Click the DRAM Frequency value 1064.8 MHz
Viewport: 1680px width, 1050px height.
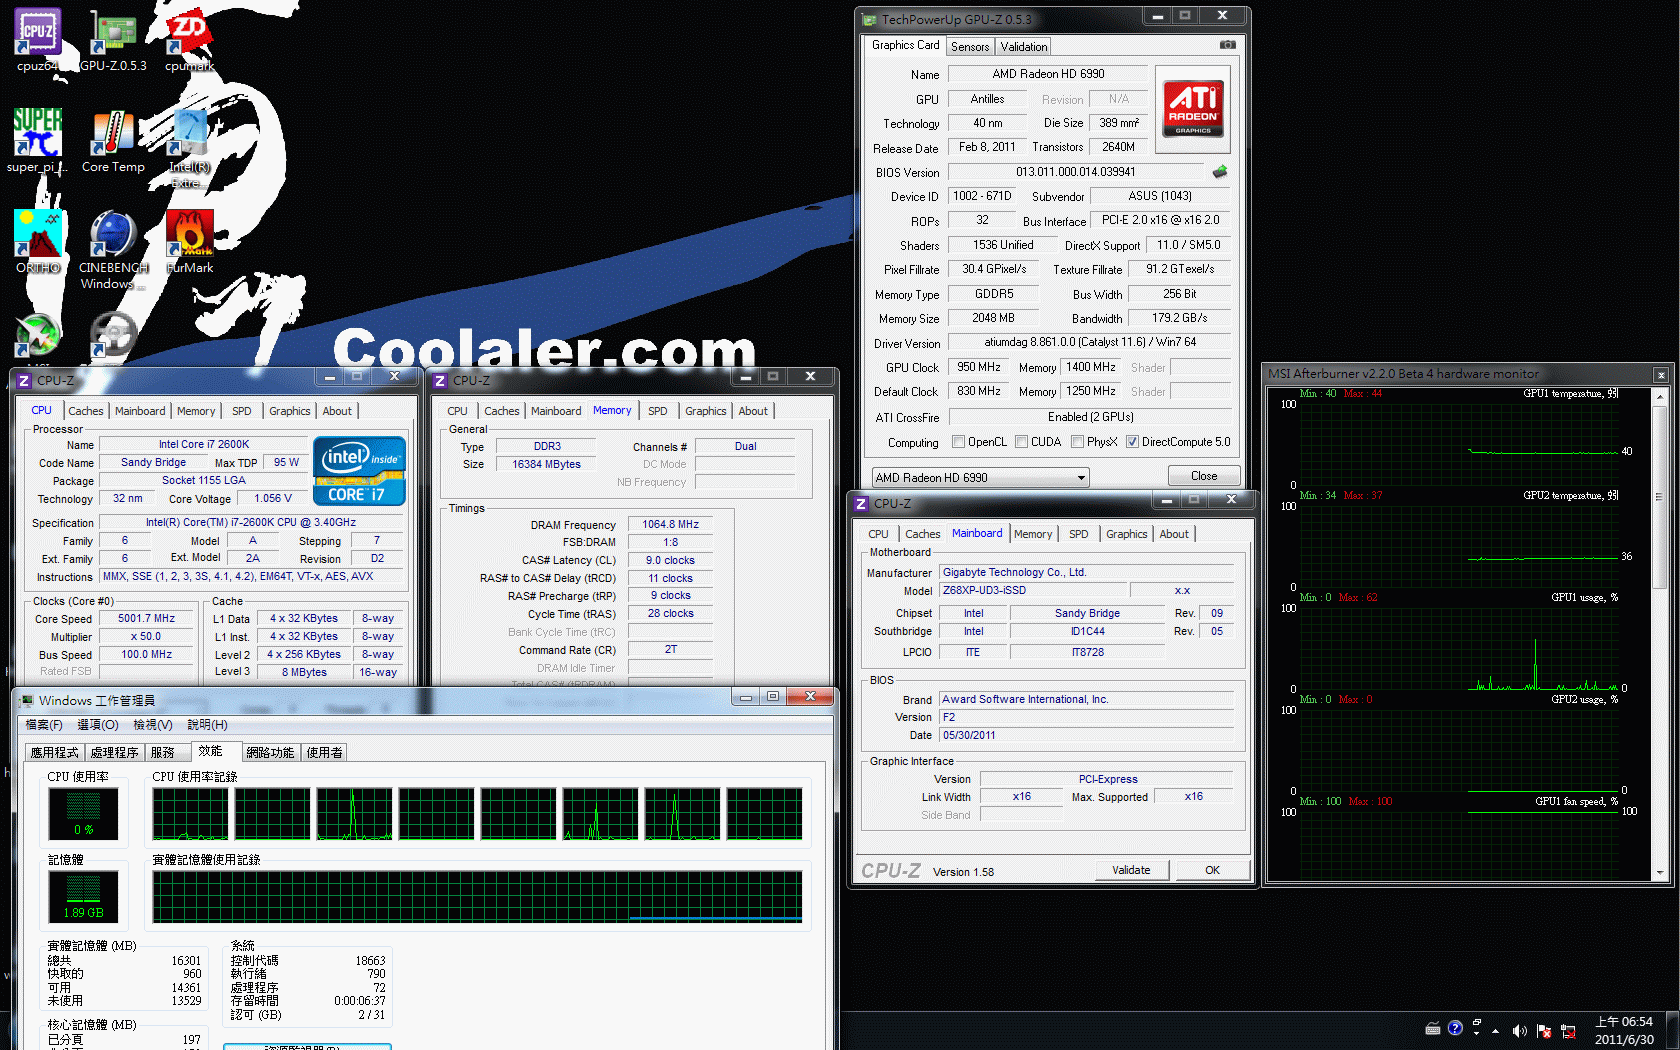pos(670,524)
